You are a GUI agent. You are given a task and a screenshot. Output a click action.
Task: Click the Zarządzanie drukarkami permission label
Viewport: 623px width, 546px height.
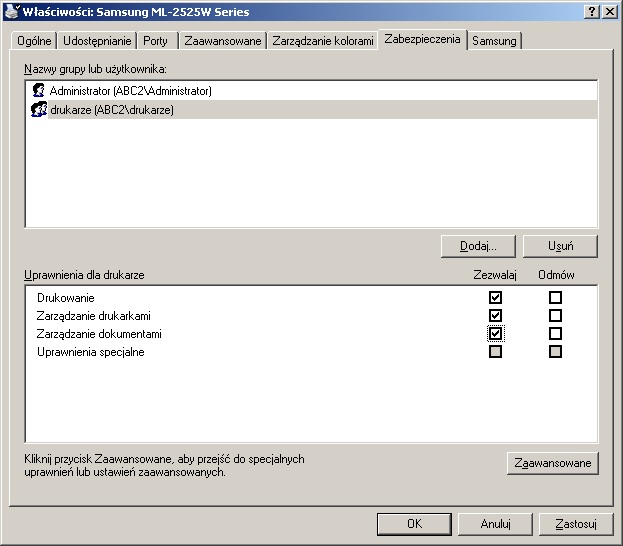(x=93, y=316)
